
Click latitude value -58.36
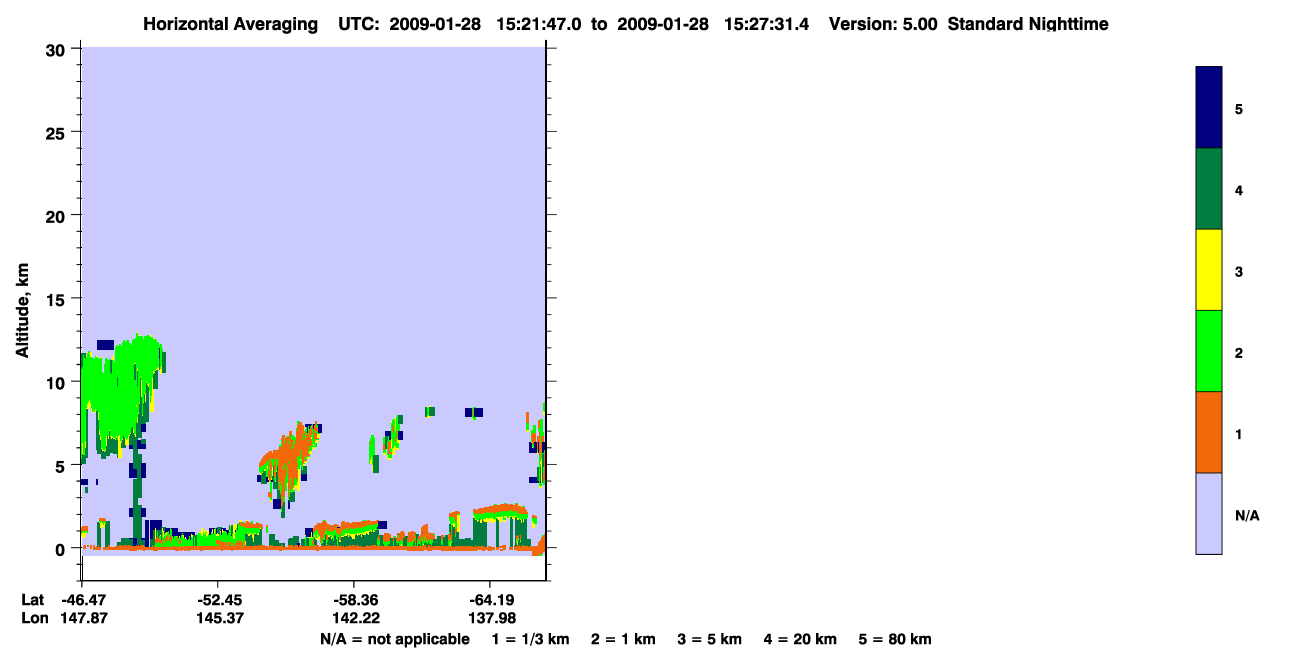point(354,600)
